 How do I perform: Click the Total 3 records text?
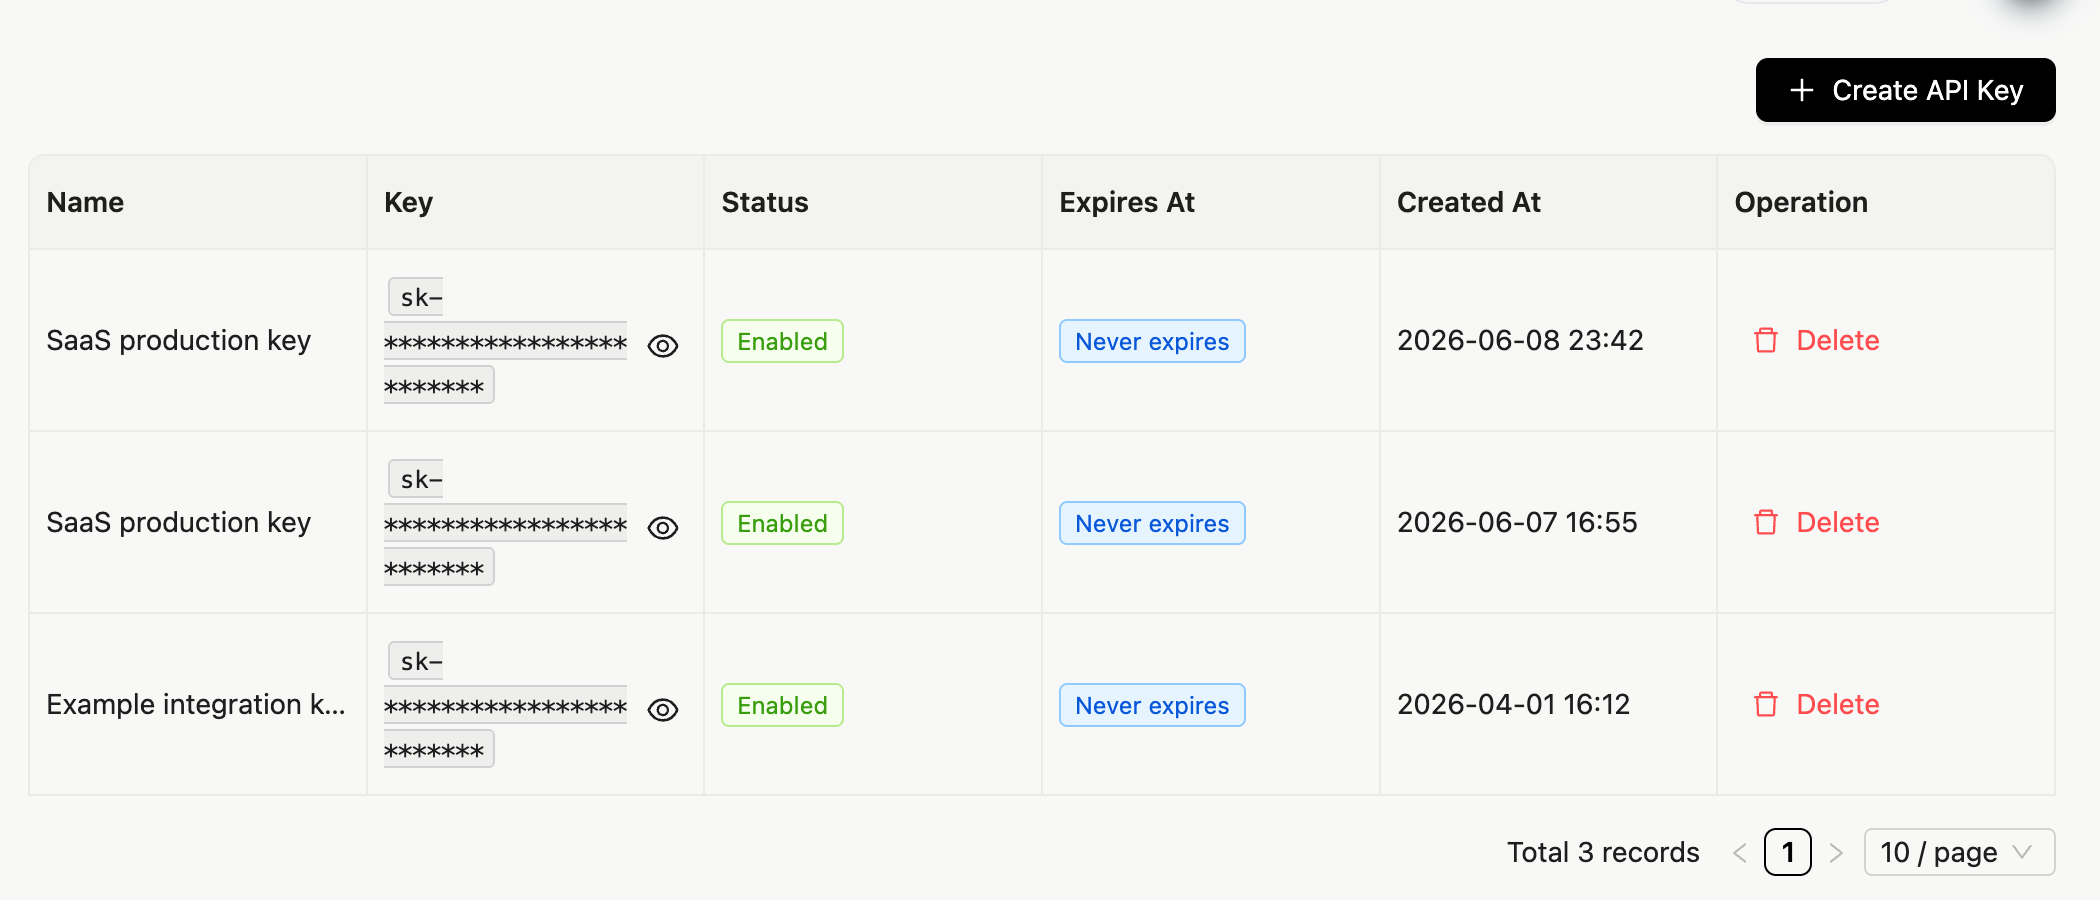pyautogui.click(x=1603, y=852)
